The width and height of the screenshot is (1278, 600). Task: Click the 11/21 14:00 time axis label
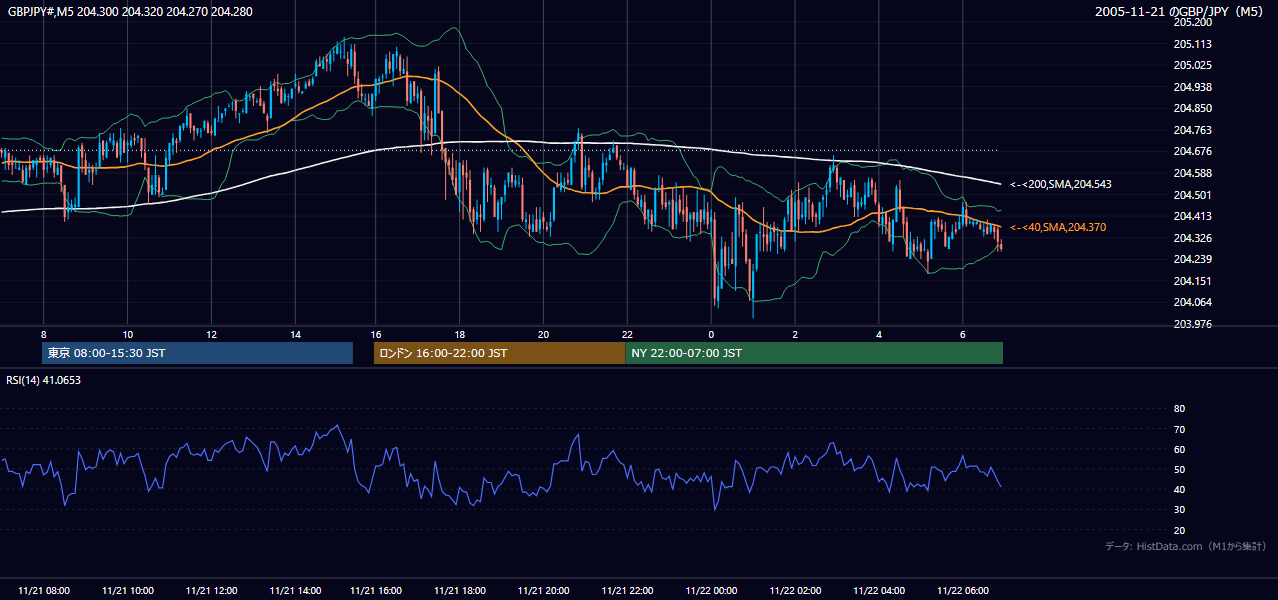point(296,591)
